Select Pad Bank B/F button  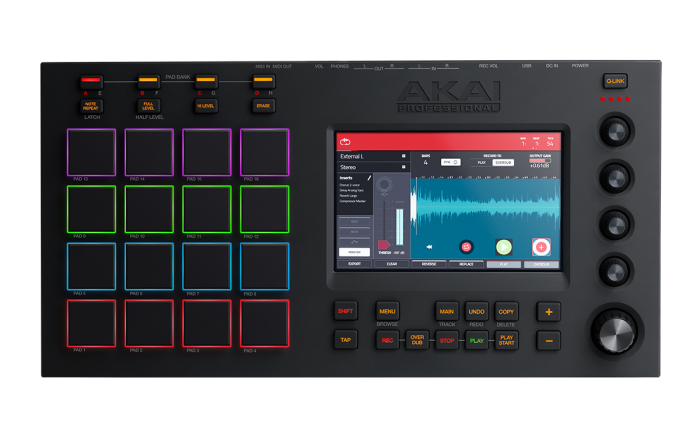click(148, 81)
